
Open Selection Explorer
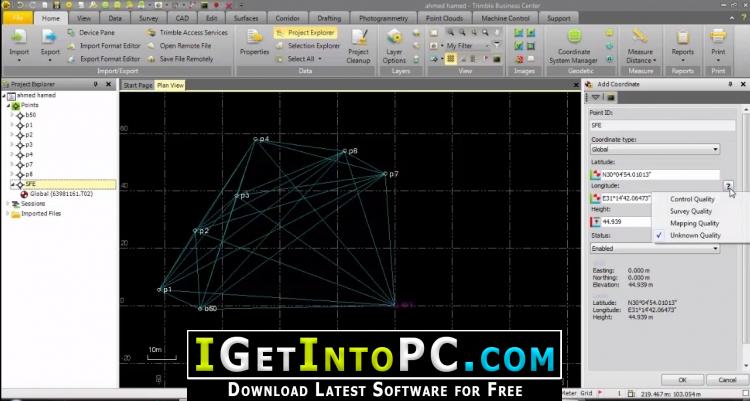(x=308, y=46)
